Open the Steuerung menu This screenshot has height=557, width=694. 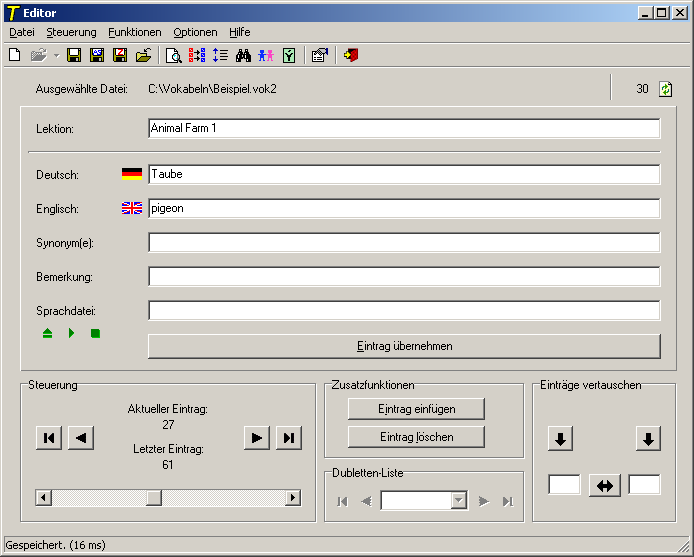[x=71, y=32]
